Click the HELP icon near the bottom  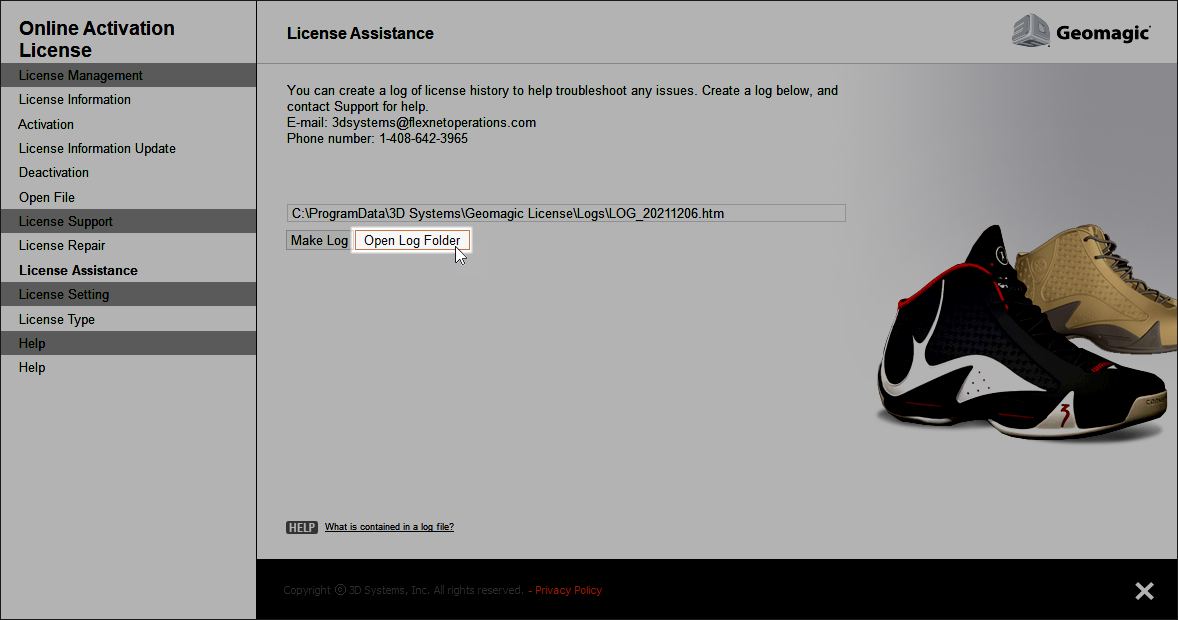click(301, 526)
